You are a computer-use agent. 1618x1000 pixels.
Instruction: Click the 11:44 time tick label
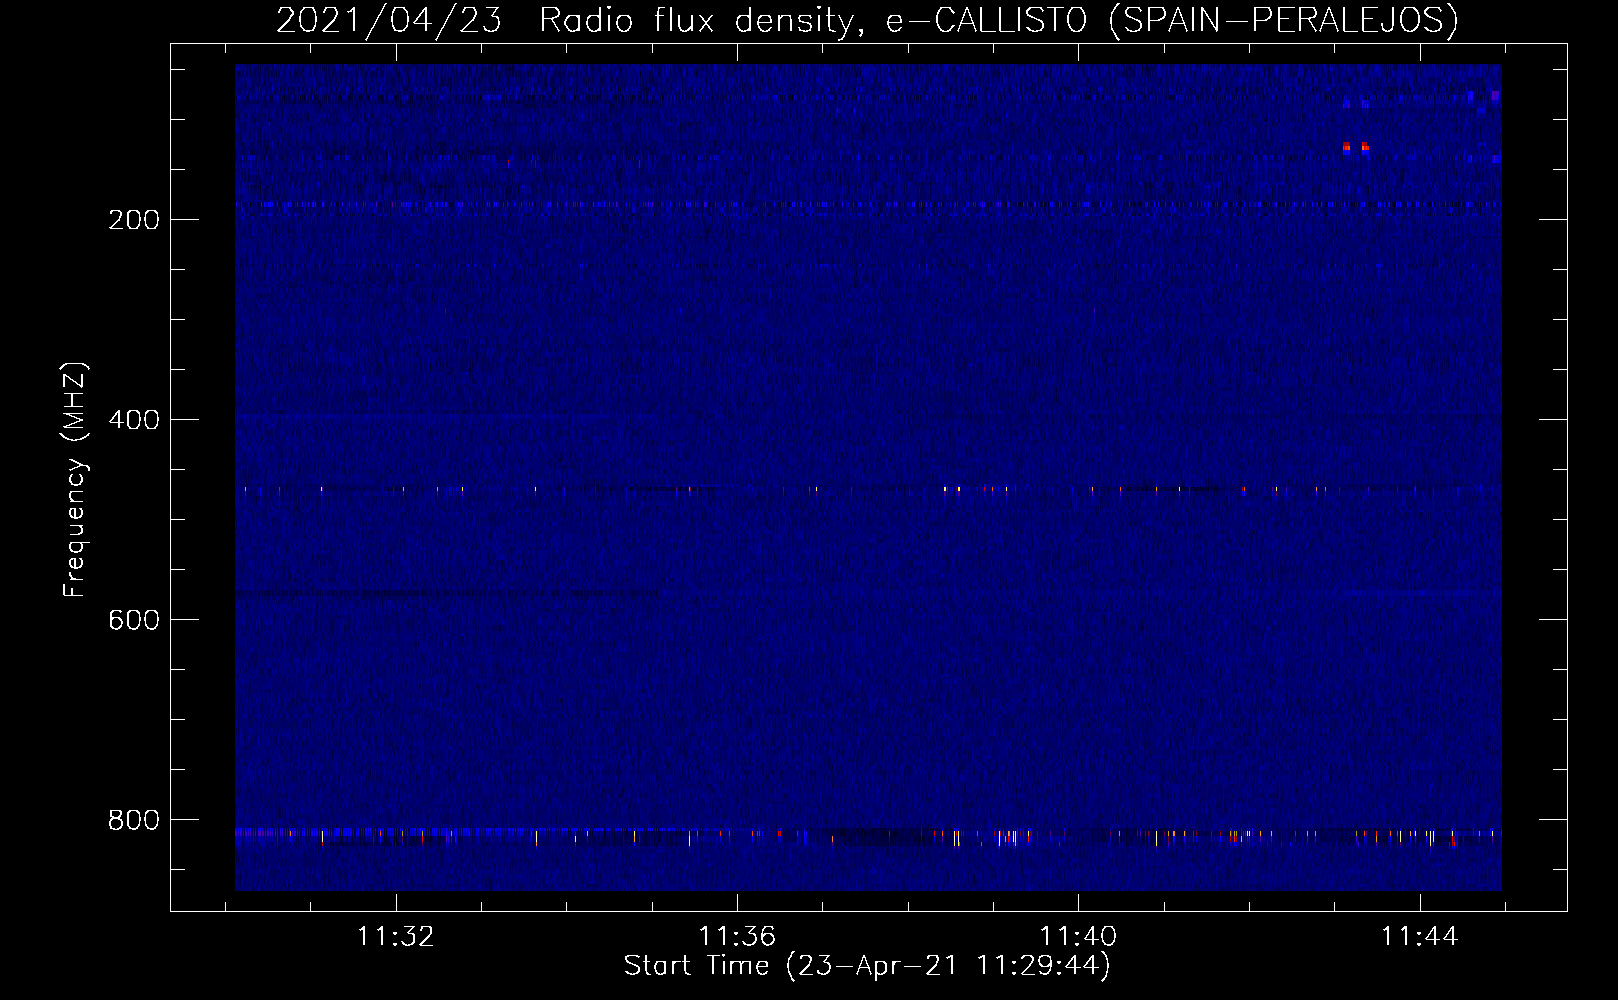(1420, 937)
